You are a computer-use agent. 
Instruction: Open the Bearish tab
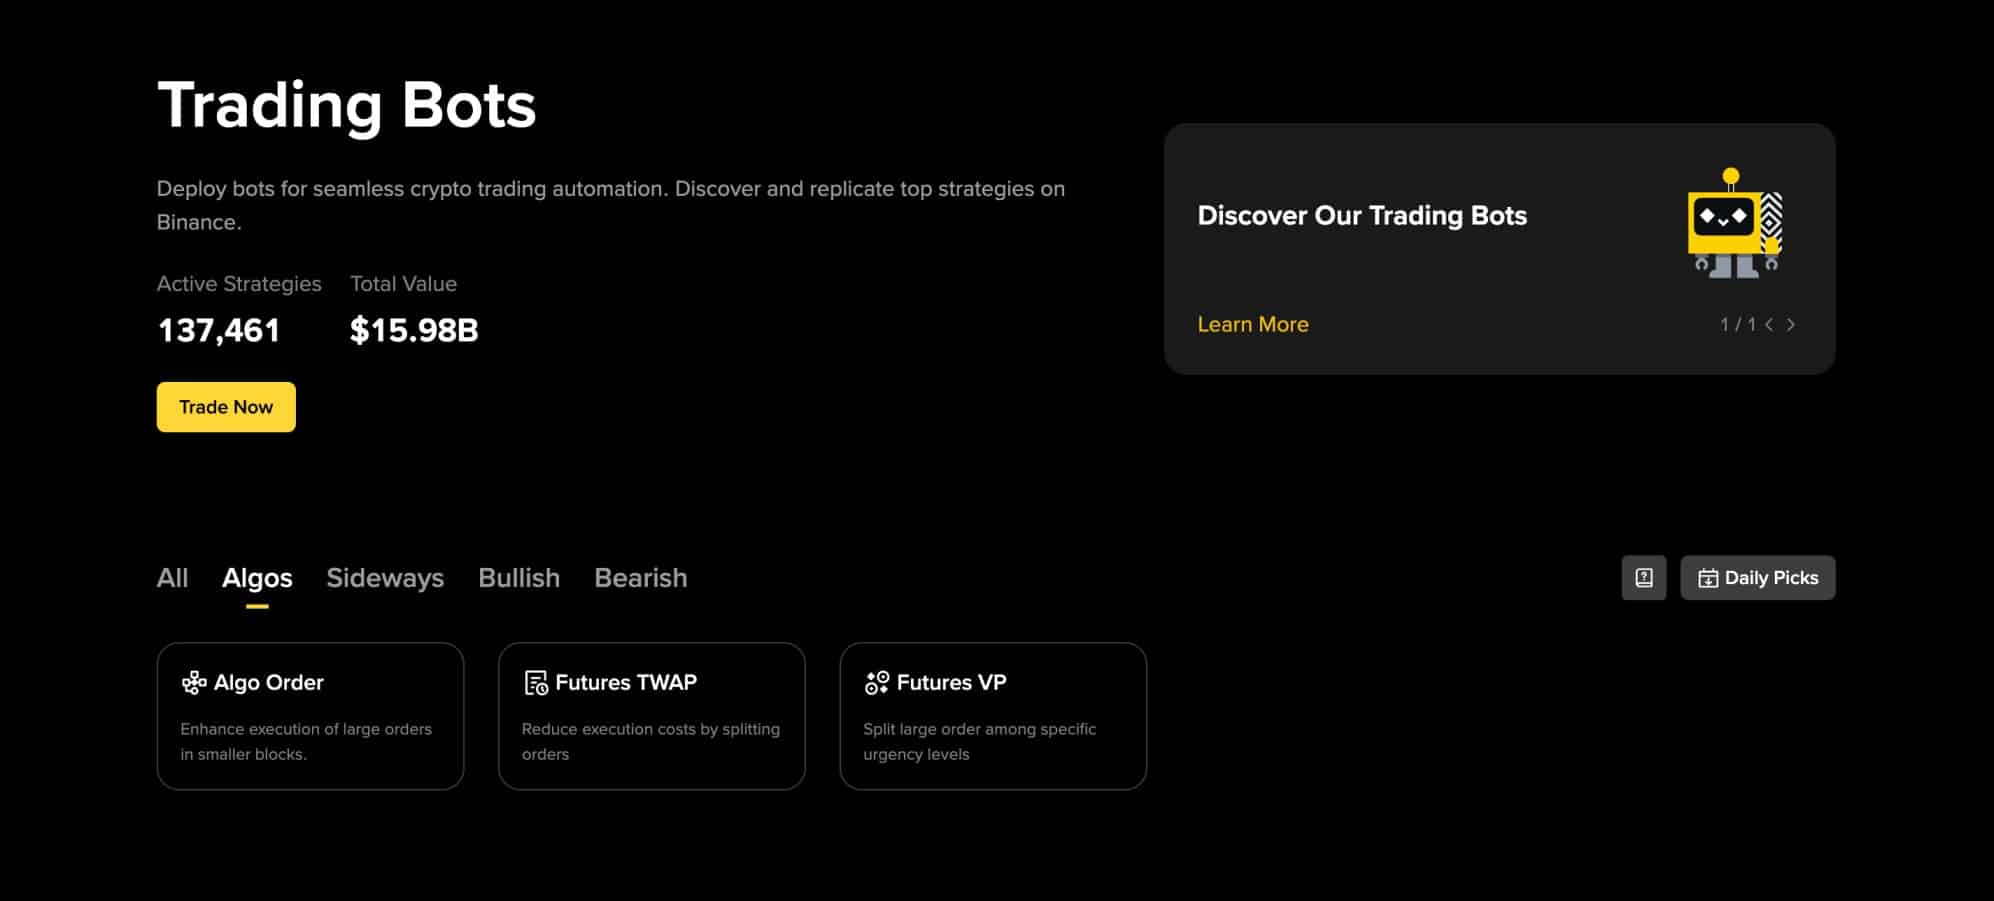(x=641, y=578)
